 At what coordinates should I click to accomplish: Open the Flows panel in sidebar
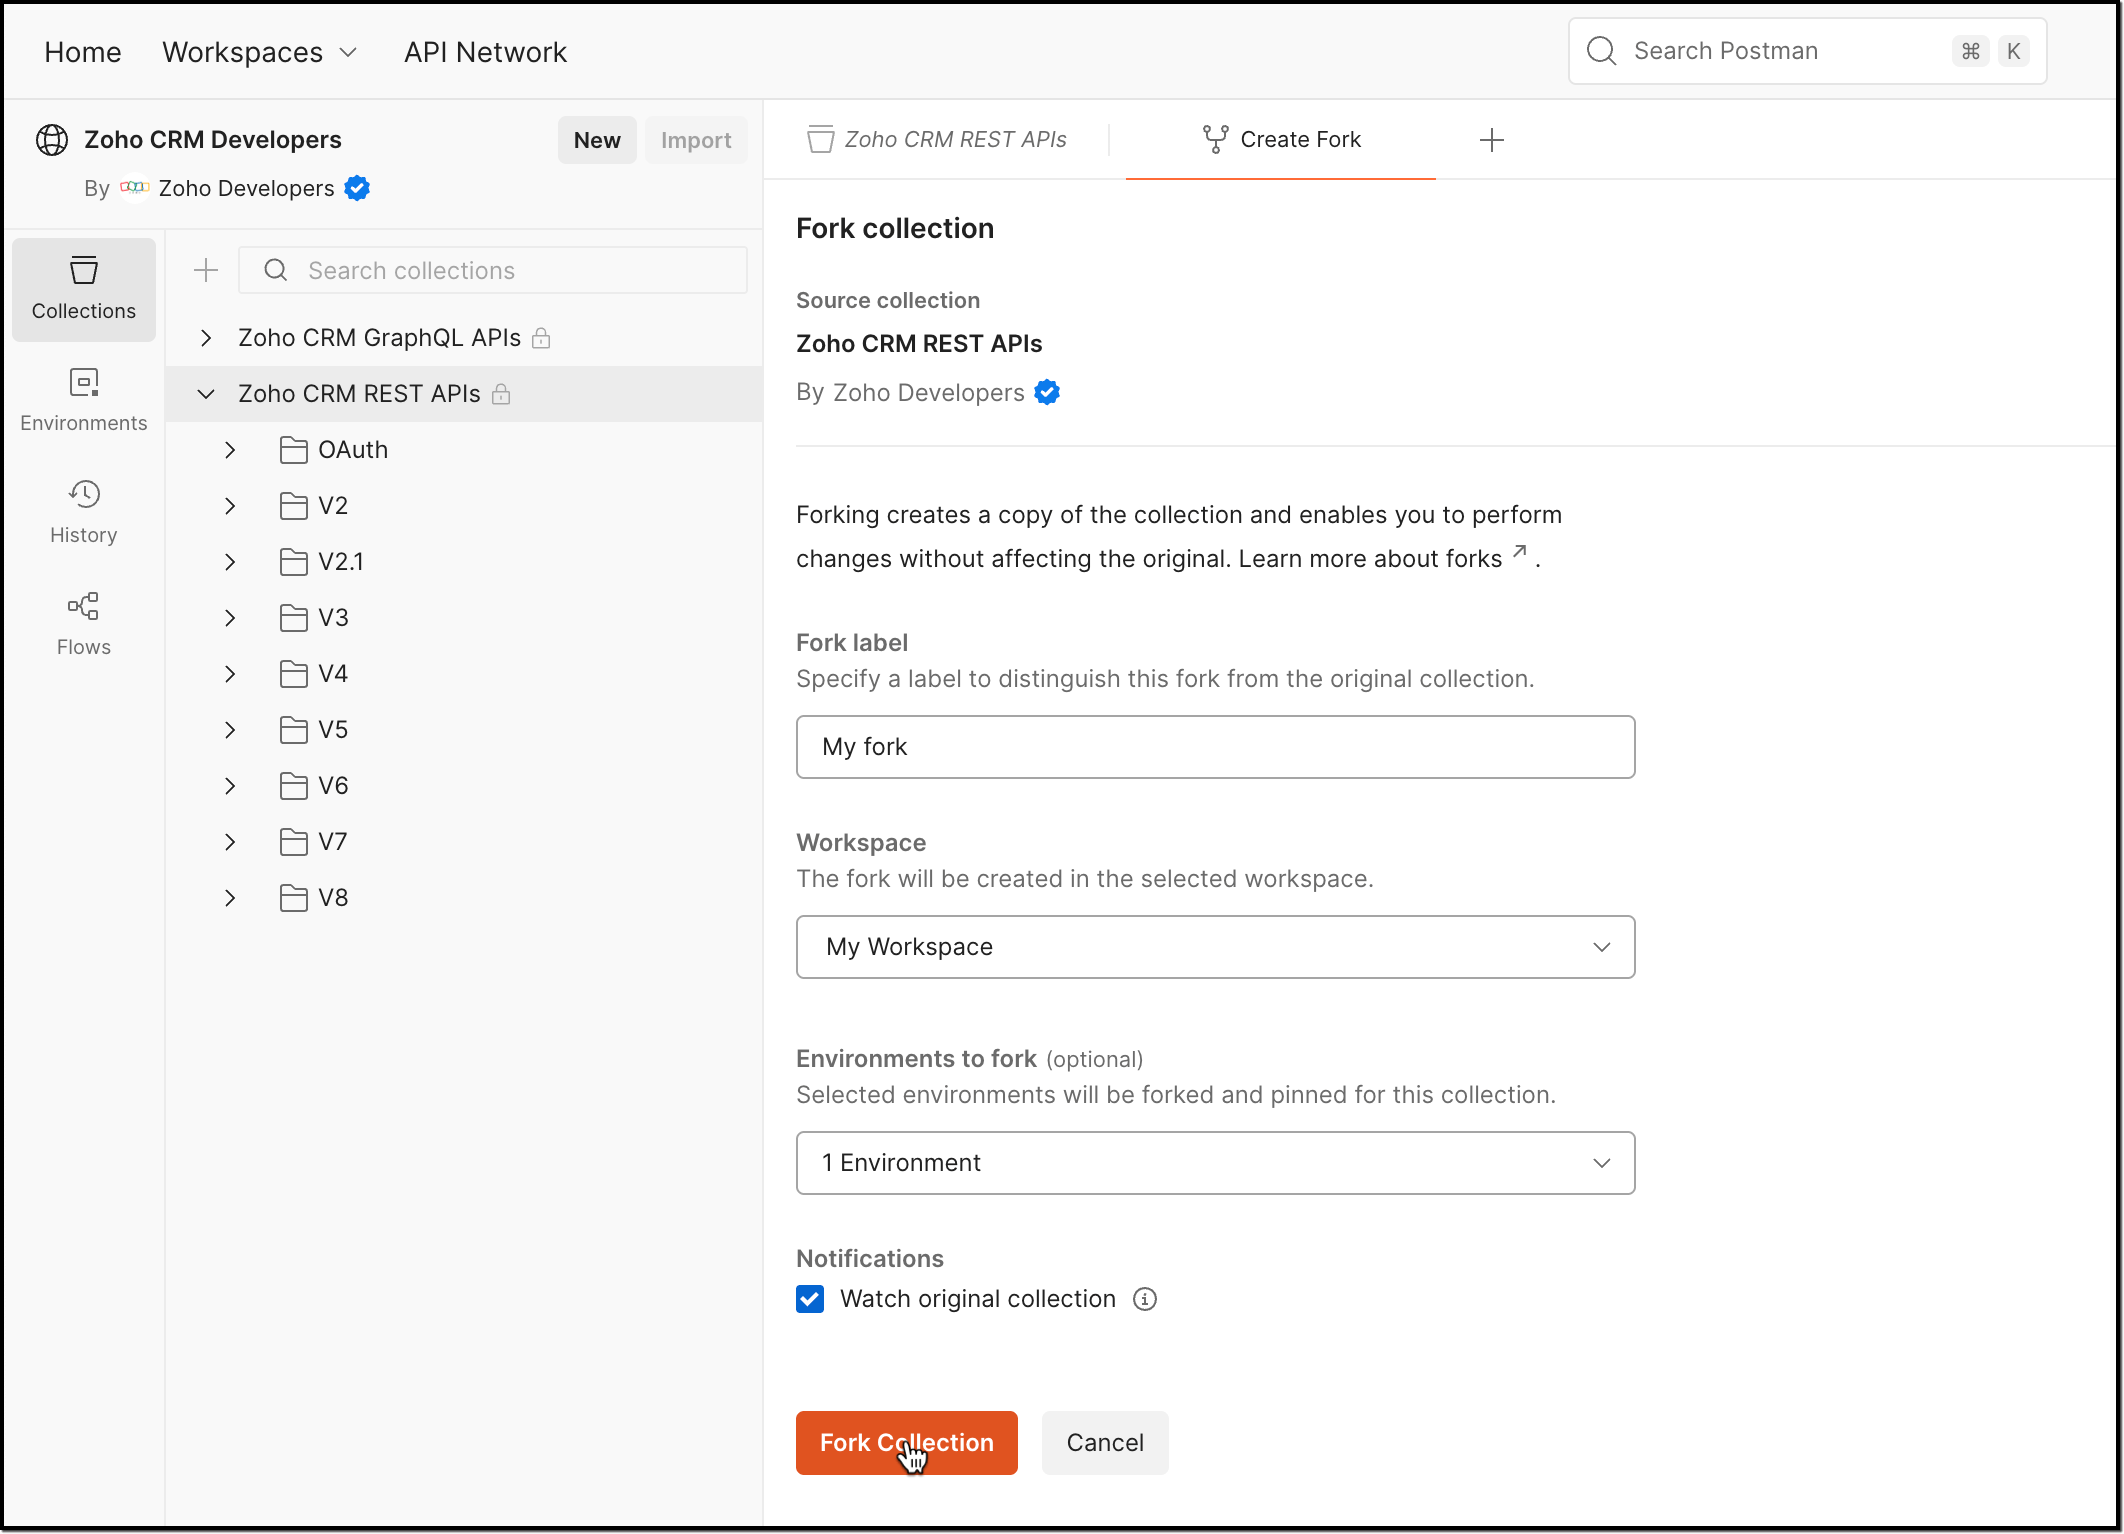pyautogui.click(x=83, y=622)
